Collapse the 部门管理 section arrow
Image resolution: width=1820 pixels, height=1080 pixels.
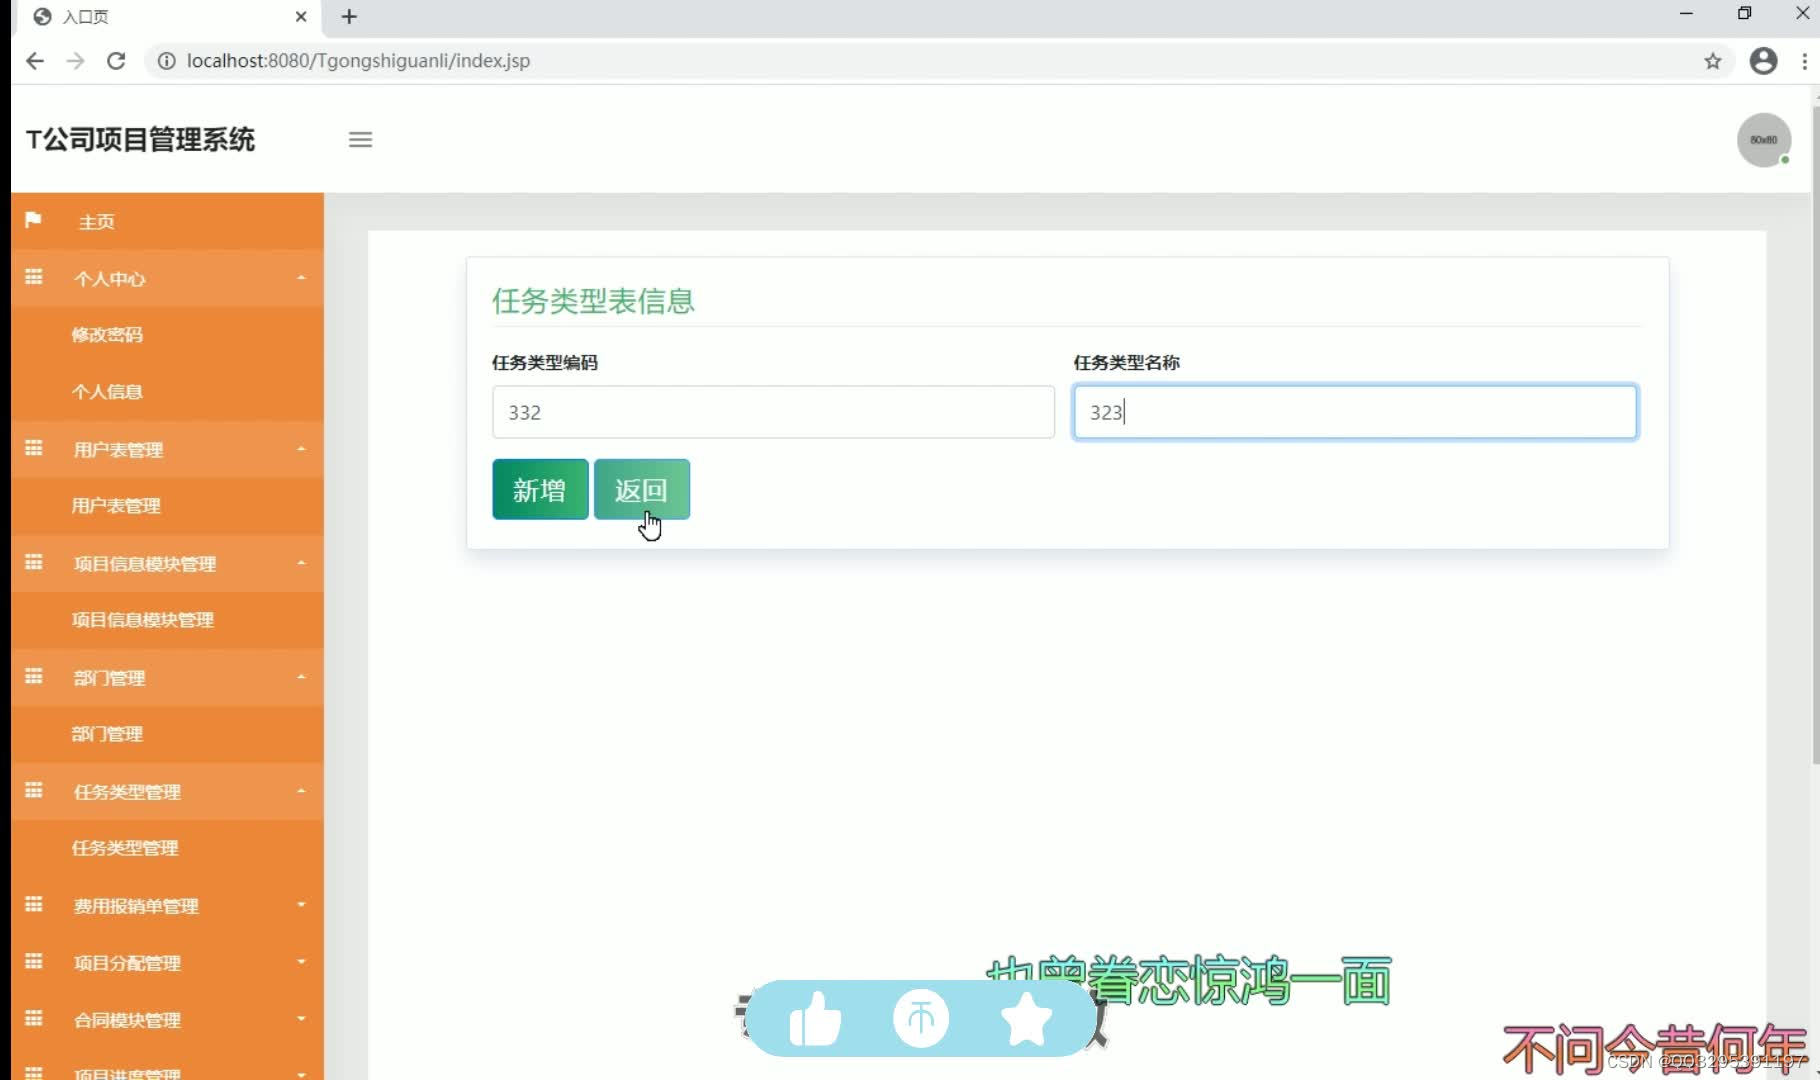(301, 677)
